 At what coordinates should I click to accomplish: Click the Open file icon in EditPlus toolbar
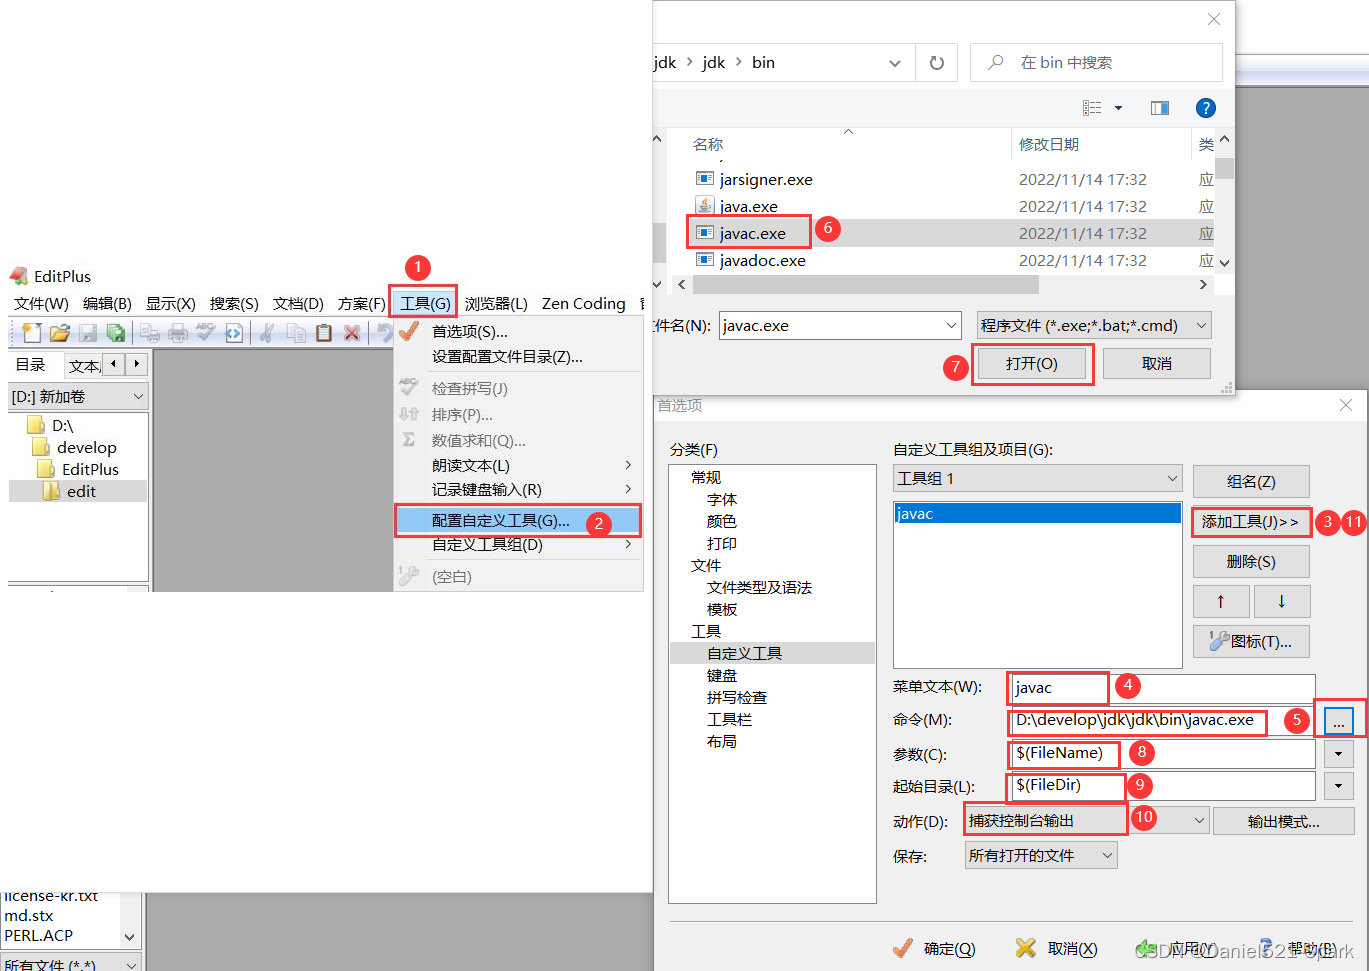coord(60,333)
